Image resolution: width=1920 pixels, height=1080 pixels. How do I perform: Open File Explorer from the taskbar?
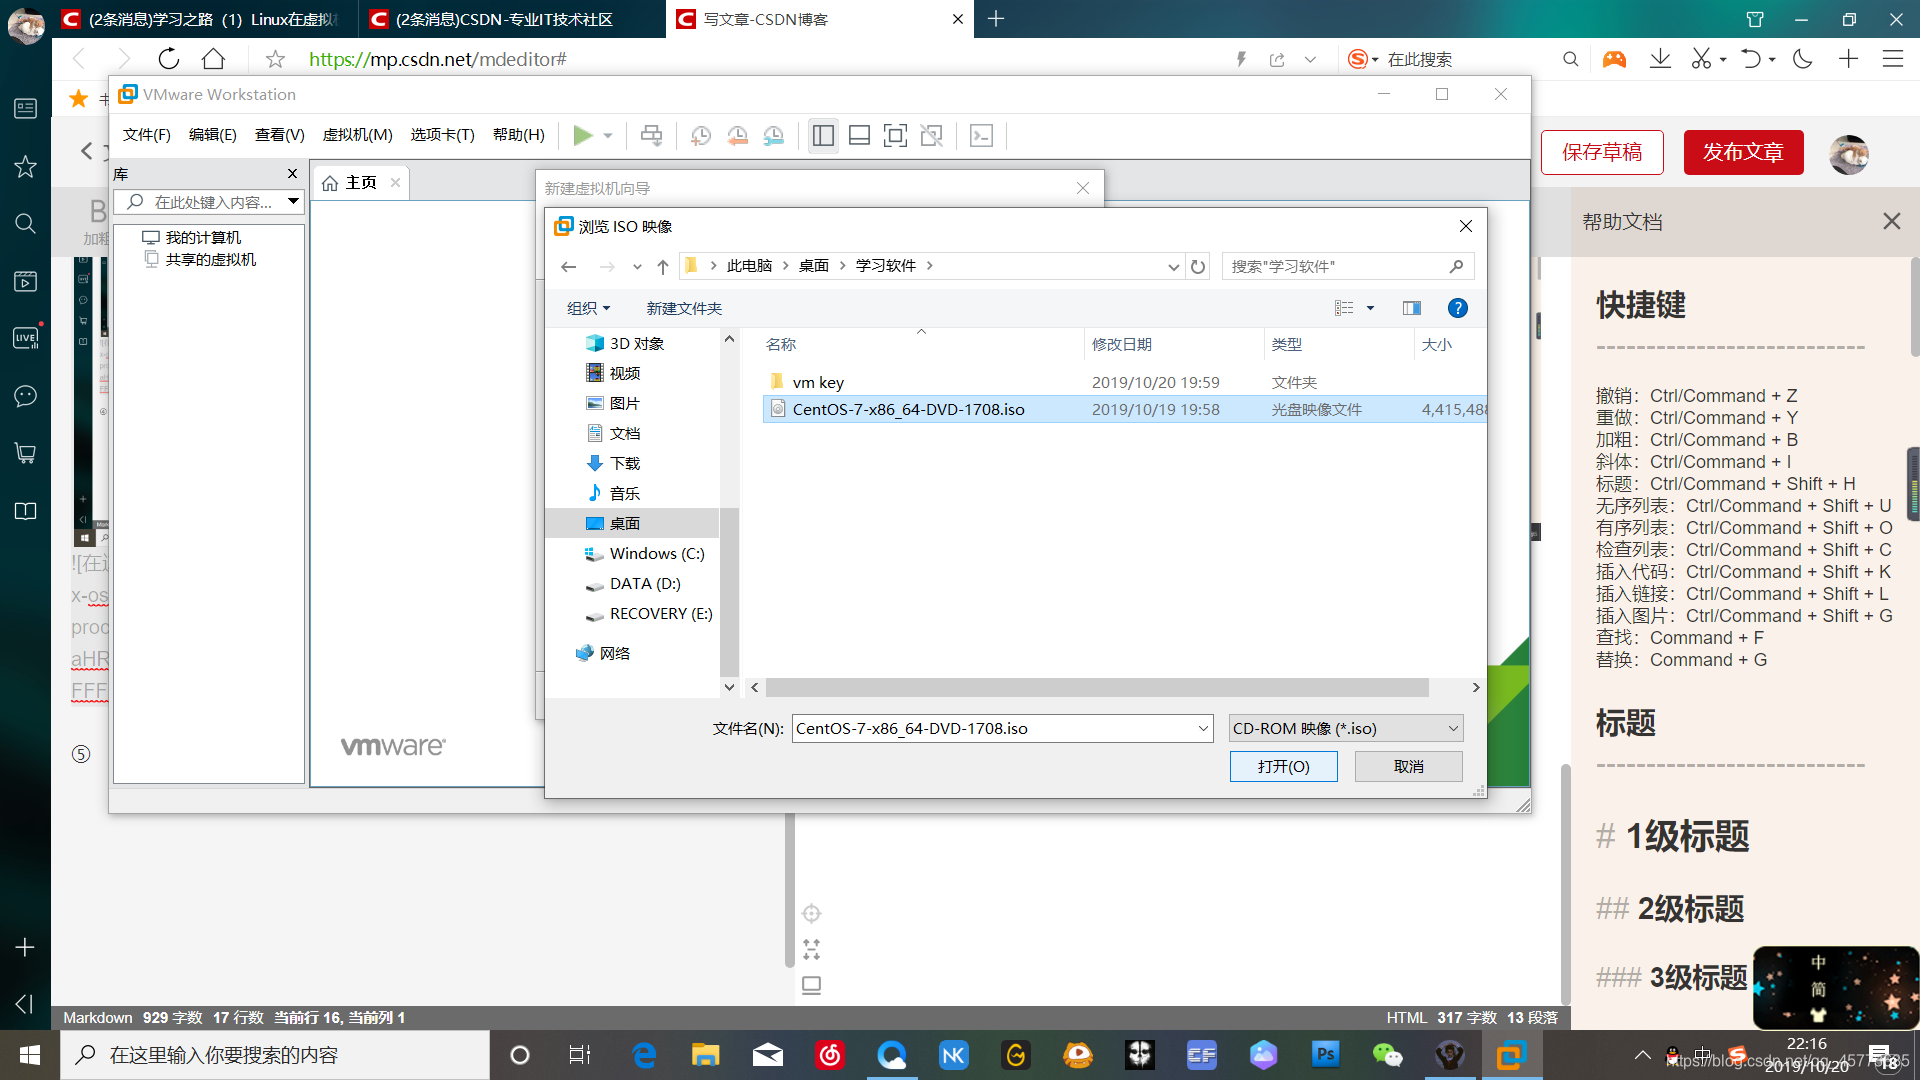706,1055
